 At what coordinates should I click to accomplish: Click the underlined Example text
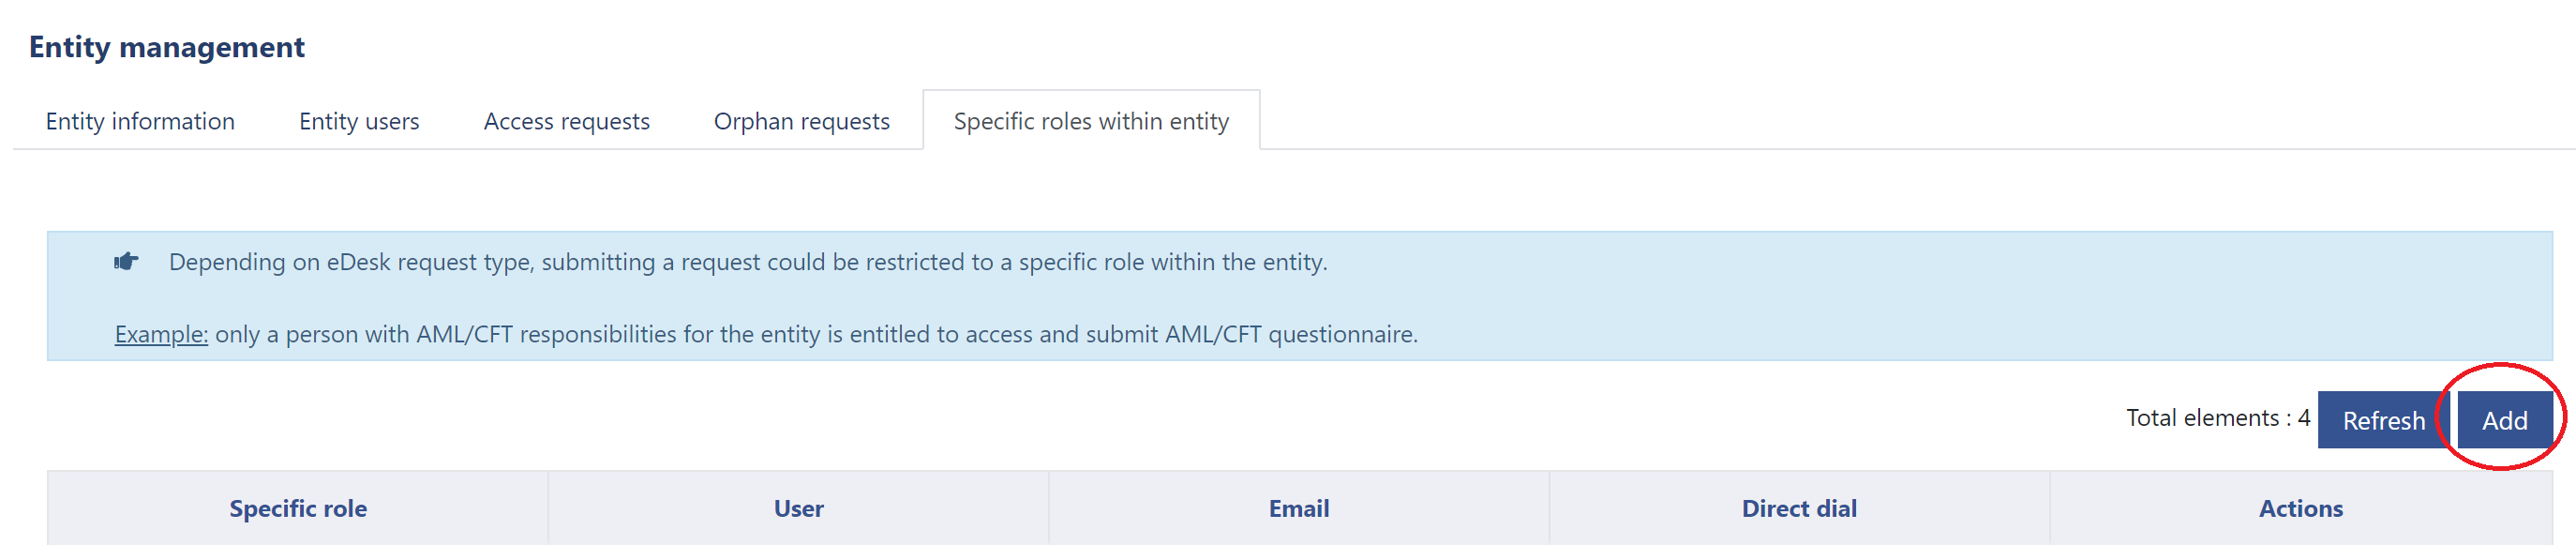(161, 334)
